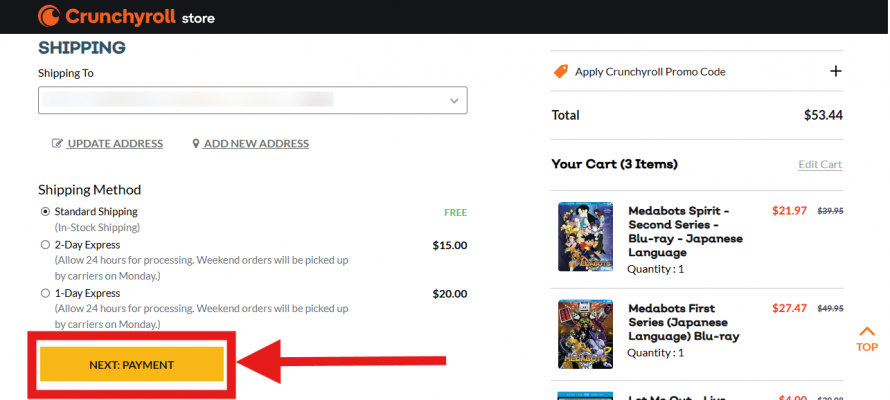
Task: Click the promo code tag icon
Action: 560,71
